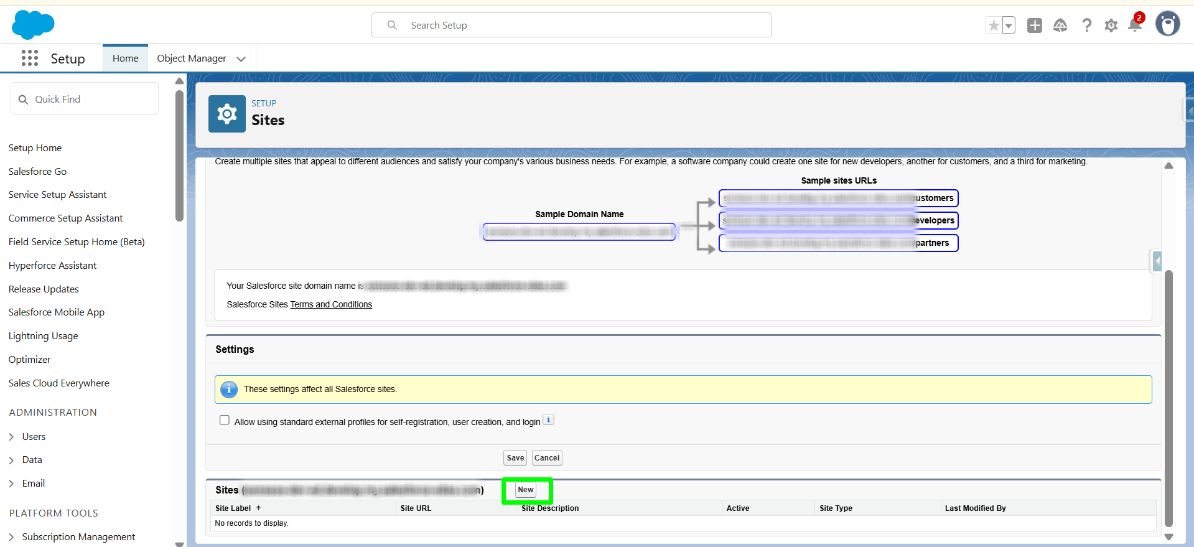Open the Help question mark icon
Viewport: 1194px width, 547px height.
point(1087,26)
